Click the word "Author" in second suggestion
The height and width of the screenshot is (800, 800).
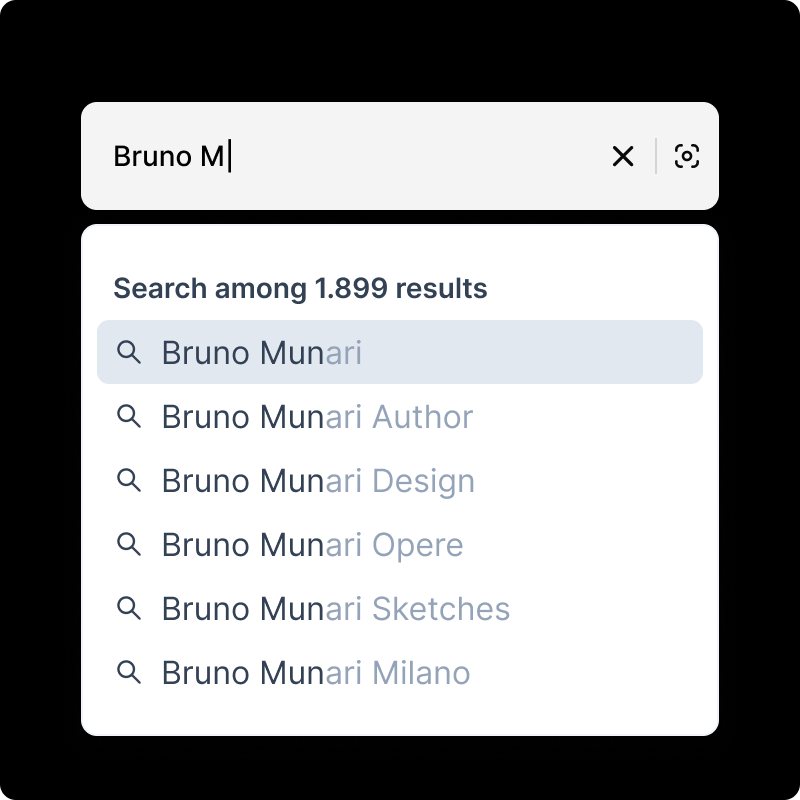[x=422, y=416]
